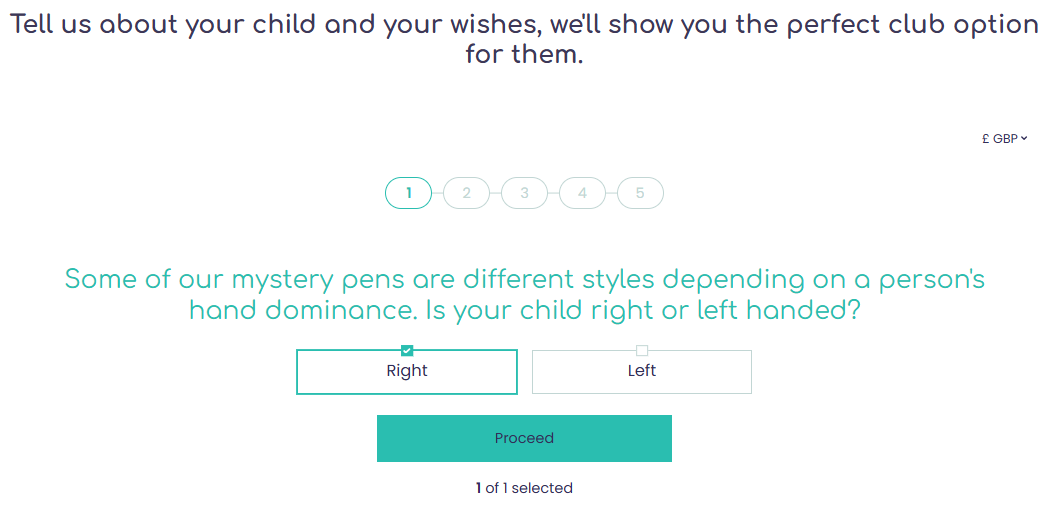Screen dimensions: 1051x509
Task: Select the "Right" handed option box
Action: point(407,372)
